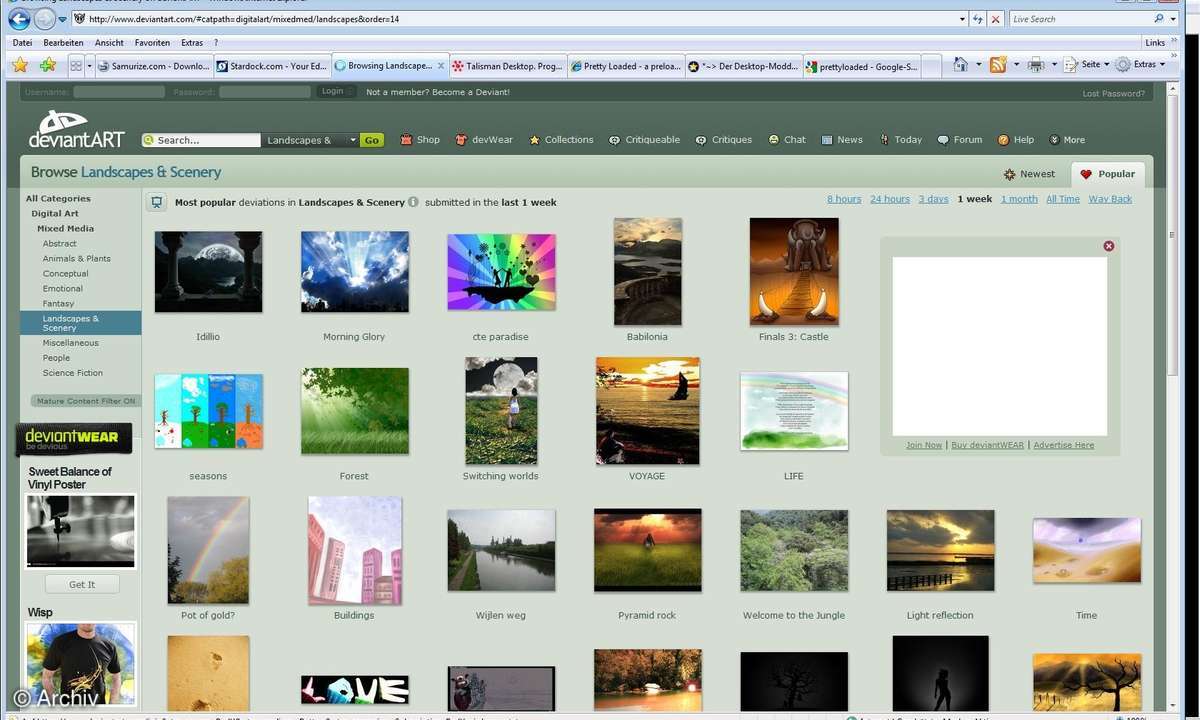Click the Live Search magnifier icon
Viewport: 1200px width, 720px height.
click(1160, 19)
